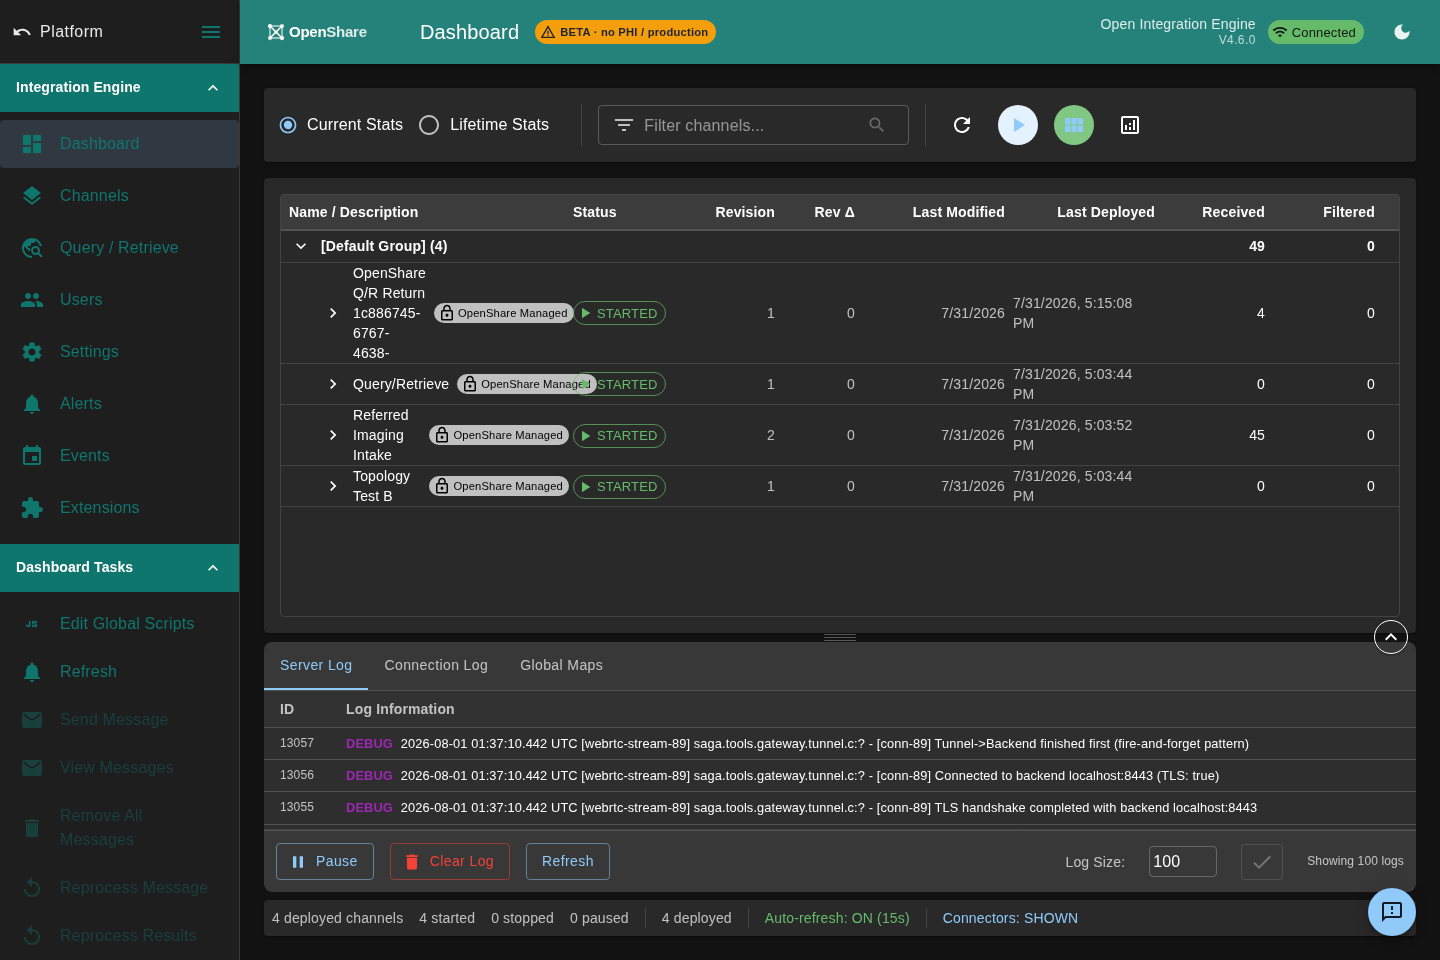1440x960 pixels.
Task: Click the BETA warning badge
Action: pyautogui.click(x=625, y=32)
